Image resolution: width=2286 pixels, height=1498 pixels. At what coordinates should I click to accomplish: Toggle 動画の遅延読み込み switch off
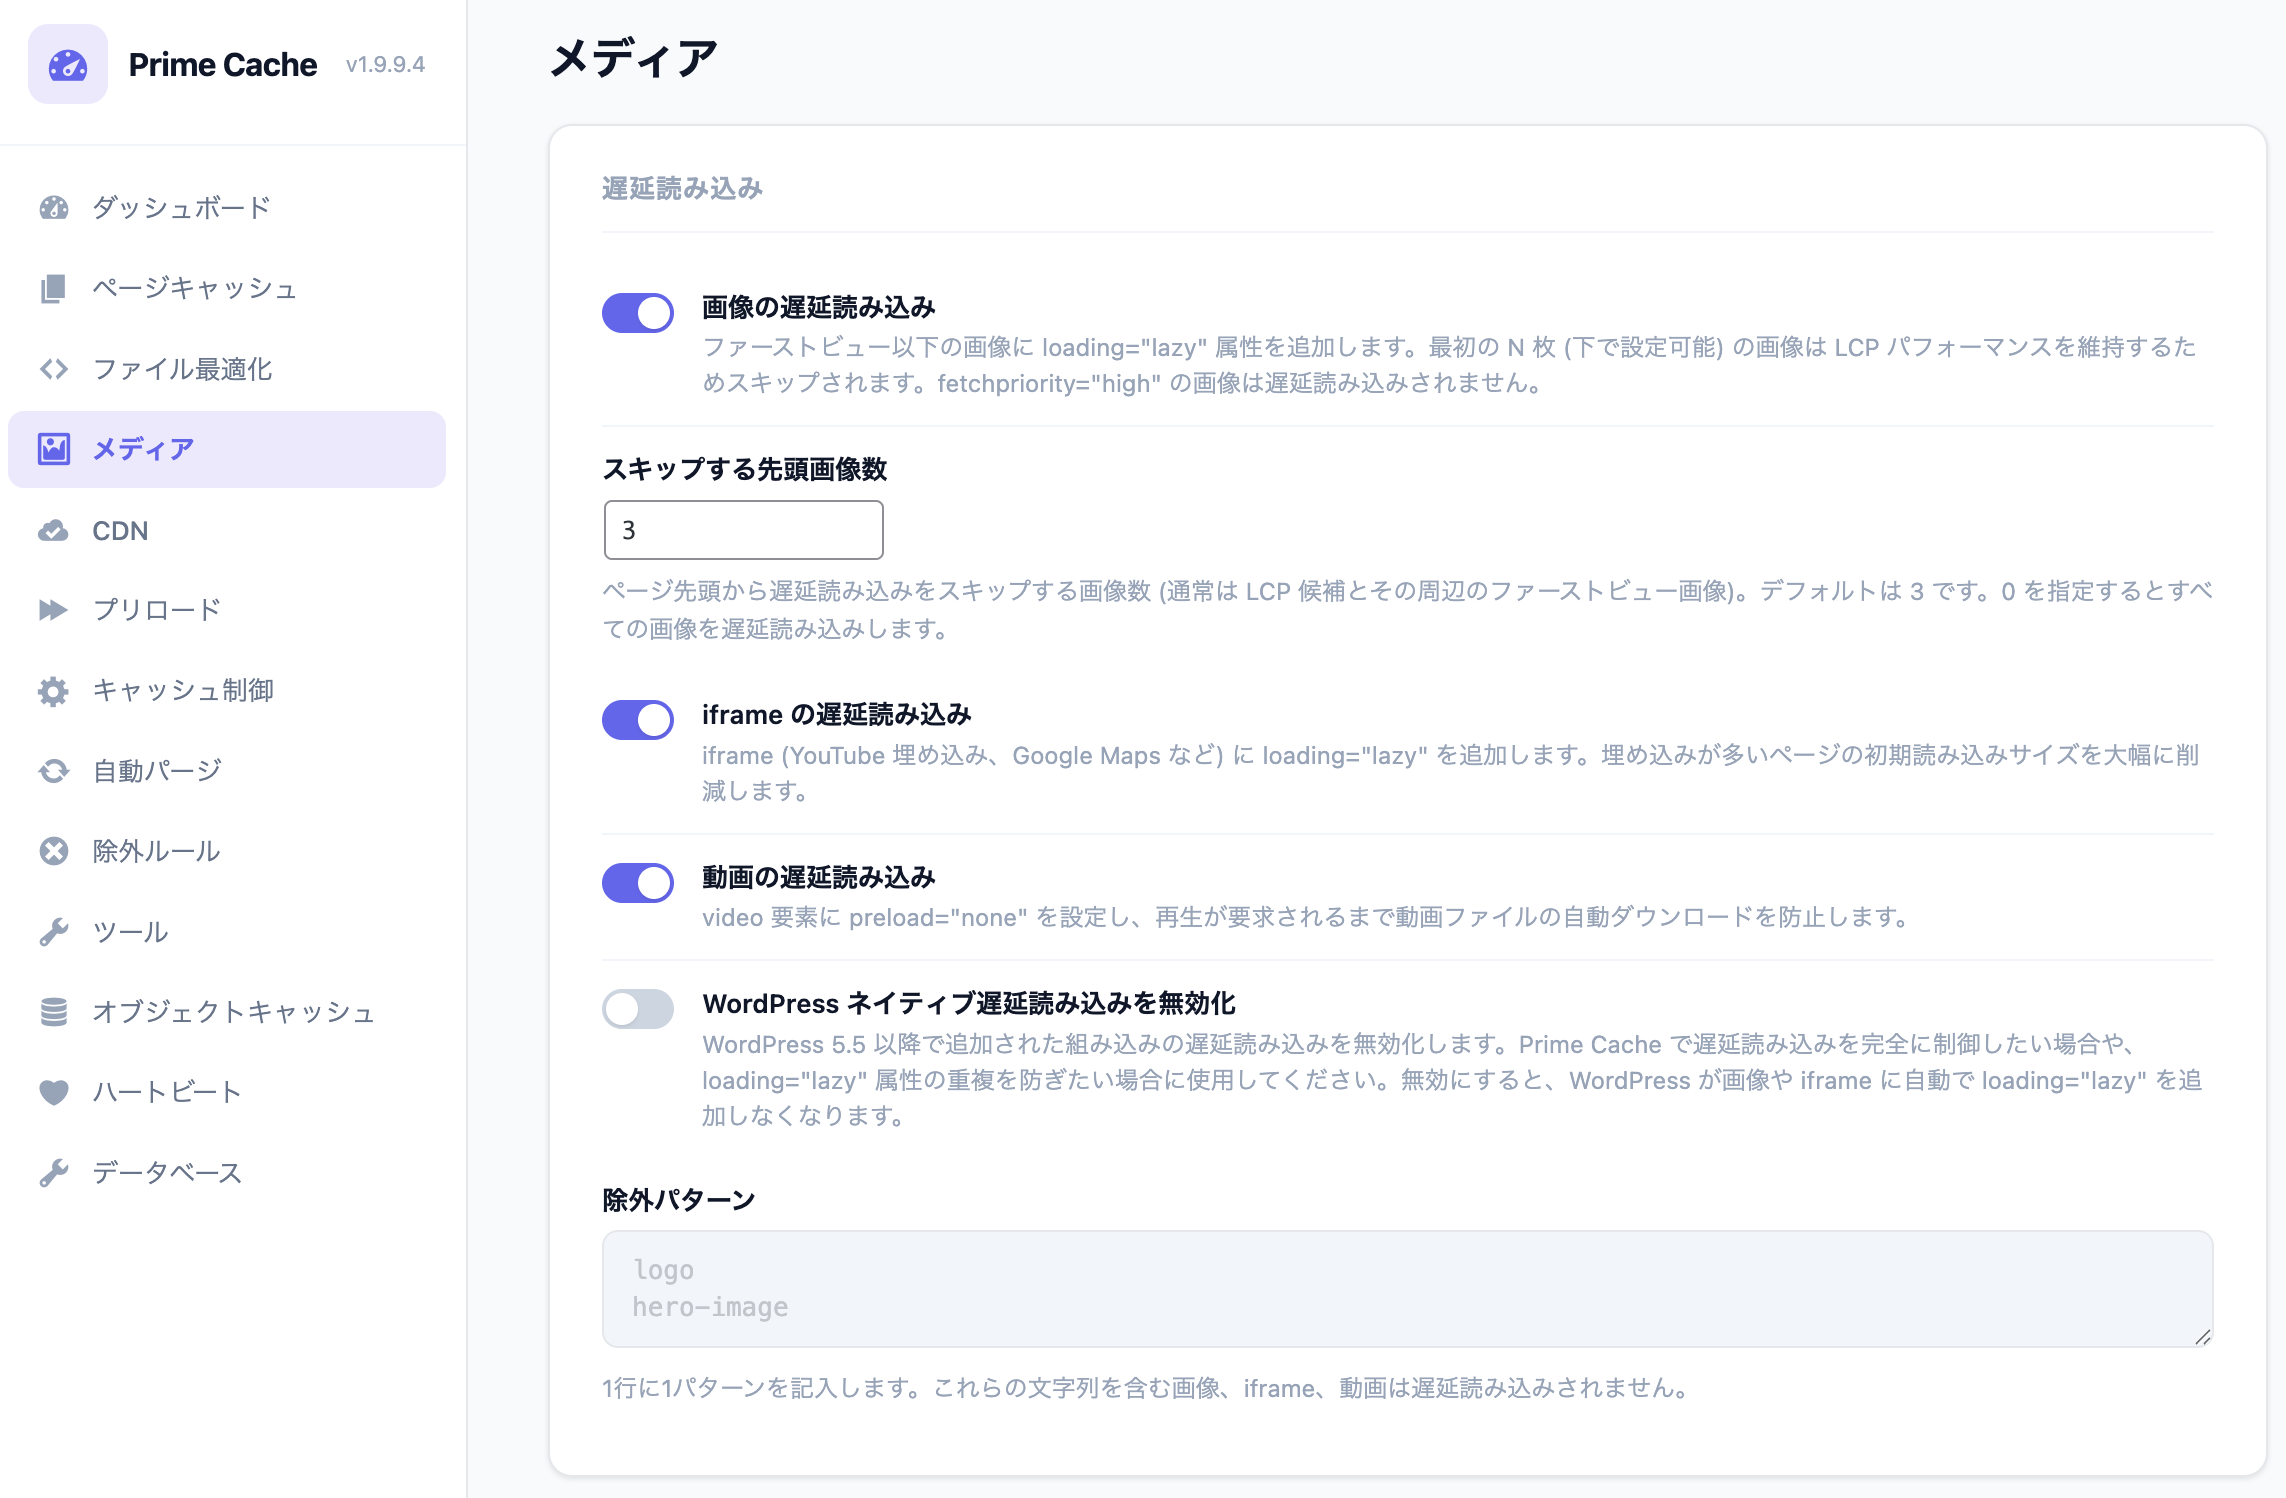tap(638, 883)
